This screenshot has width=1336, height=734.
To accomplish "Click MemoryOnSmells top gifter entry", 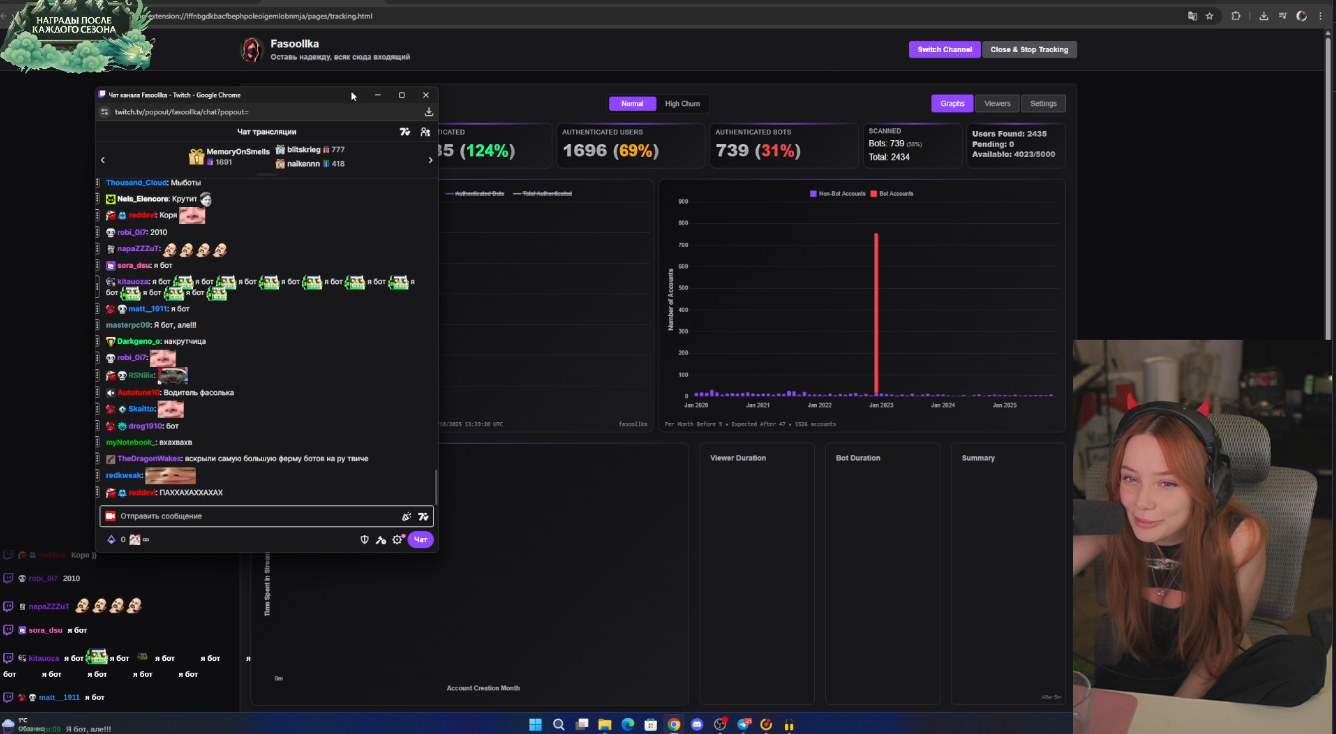I will point(229,156).
